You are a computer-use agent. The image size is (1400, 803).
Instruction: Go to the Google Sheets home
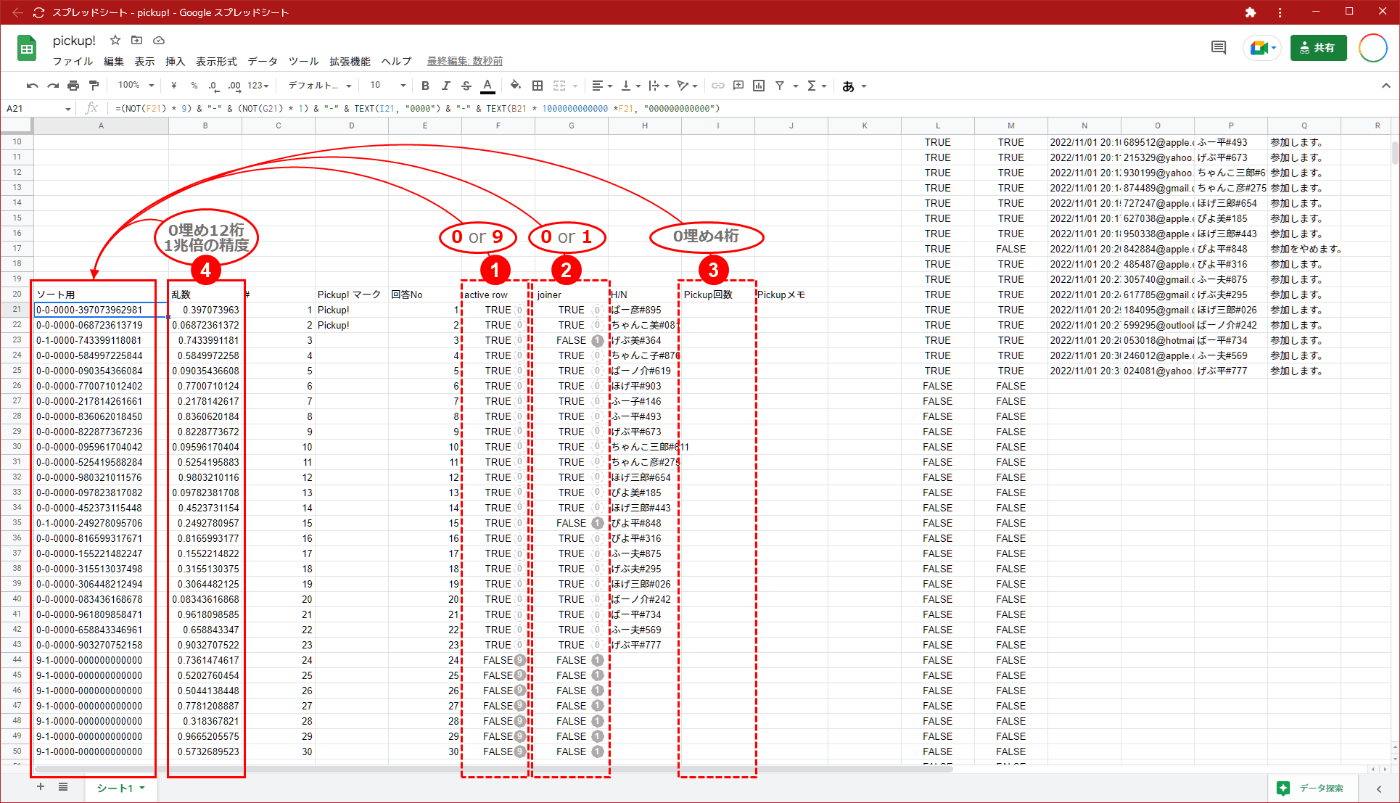click(x=26, y=48)
